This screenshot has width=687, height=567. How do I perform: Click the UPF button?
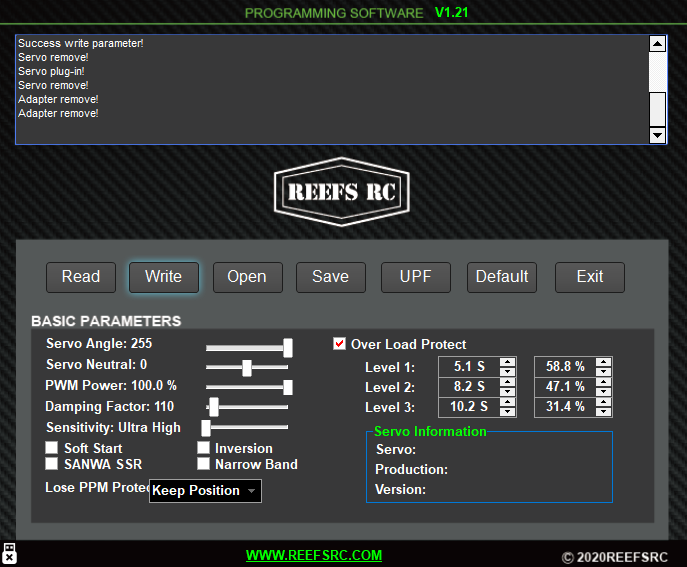pos(416,277)
